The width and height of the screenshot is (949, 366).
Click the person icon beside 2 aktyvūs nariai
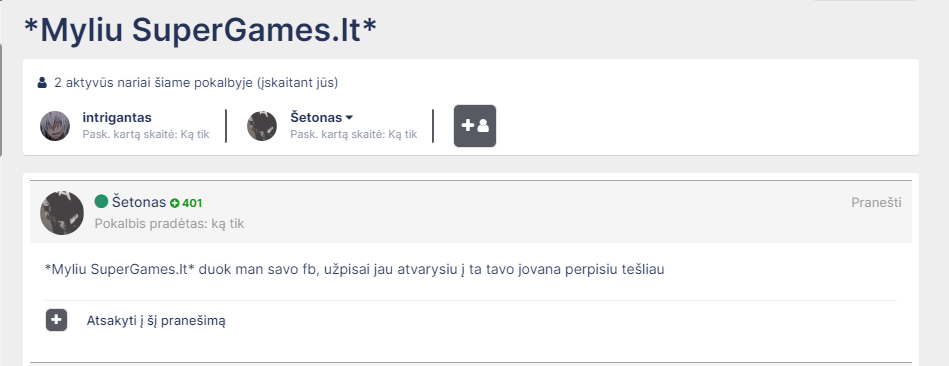coord(42,83)
